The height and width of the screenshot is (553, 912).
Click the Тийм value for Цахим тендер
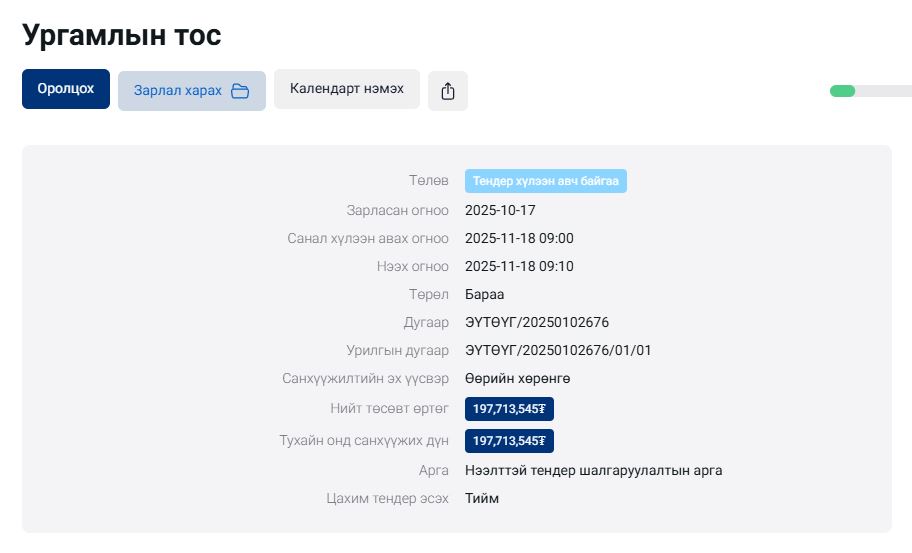[x=481, y=498]
